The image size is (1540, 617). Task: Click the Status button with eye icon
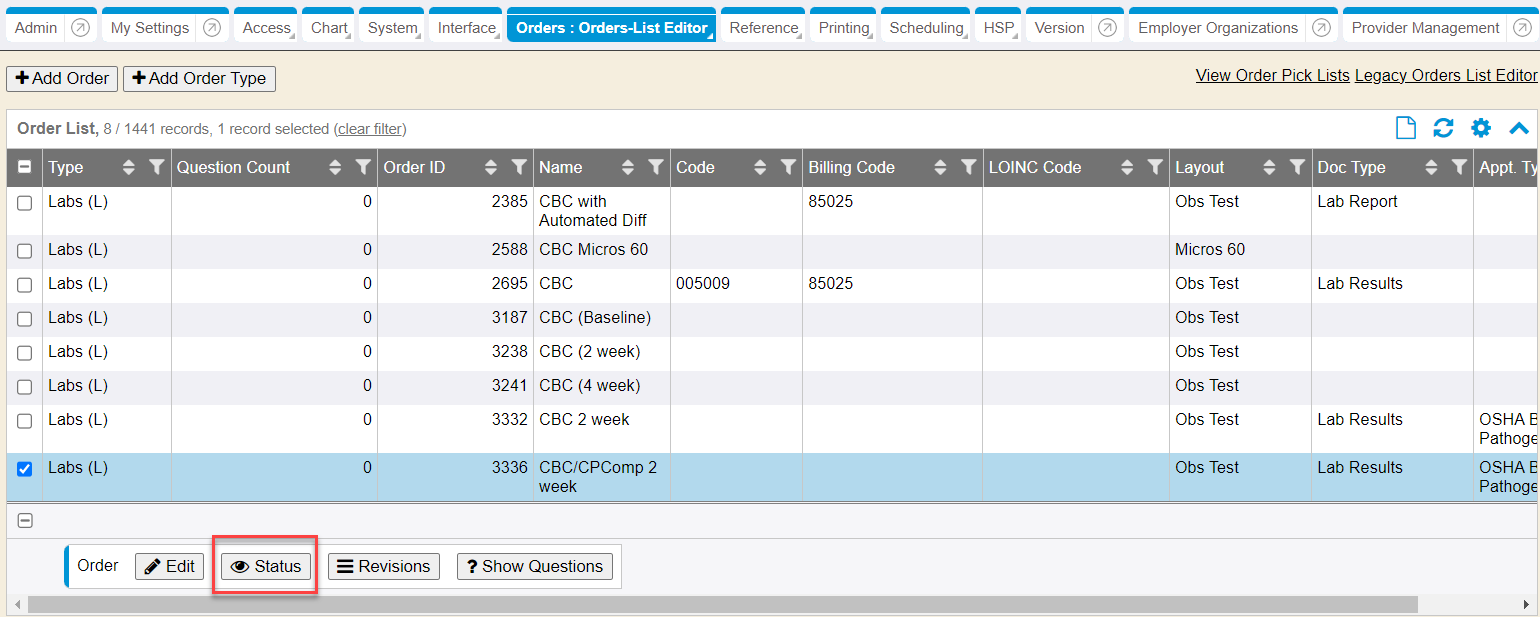point(266,566)
